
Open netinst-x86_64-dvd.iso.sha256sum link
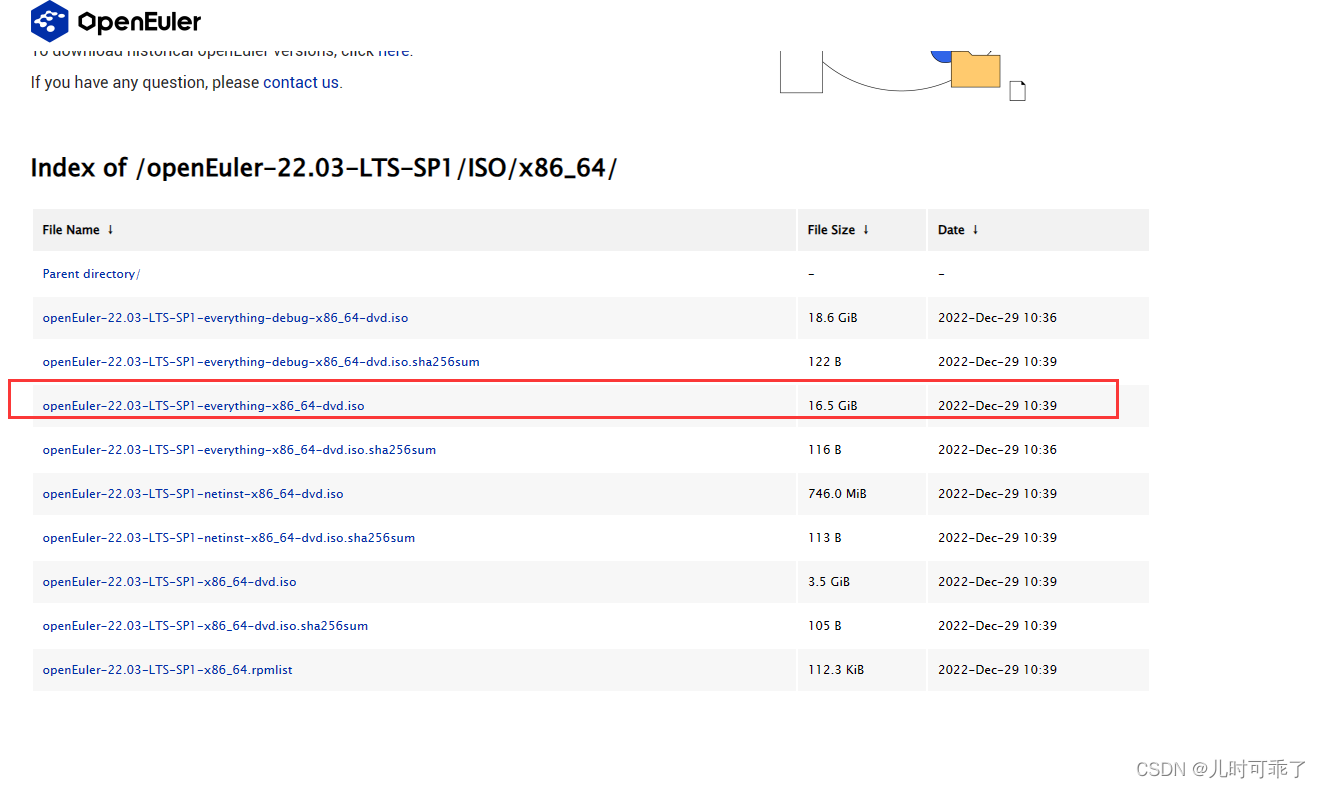[228, 538]
